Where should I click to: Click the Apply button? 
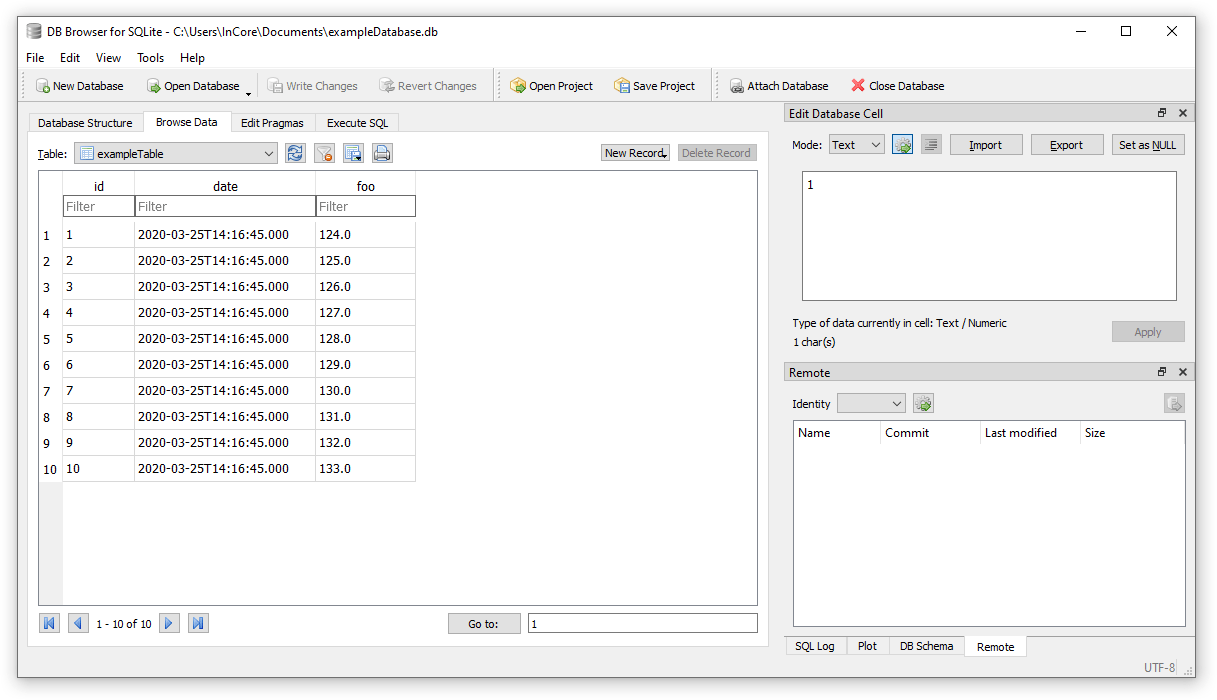(x=1148, y=332)
